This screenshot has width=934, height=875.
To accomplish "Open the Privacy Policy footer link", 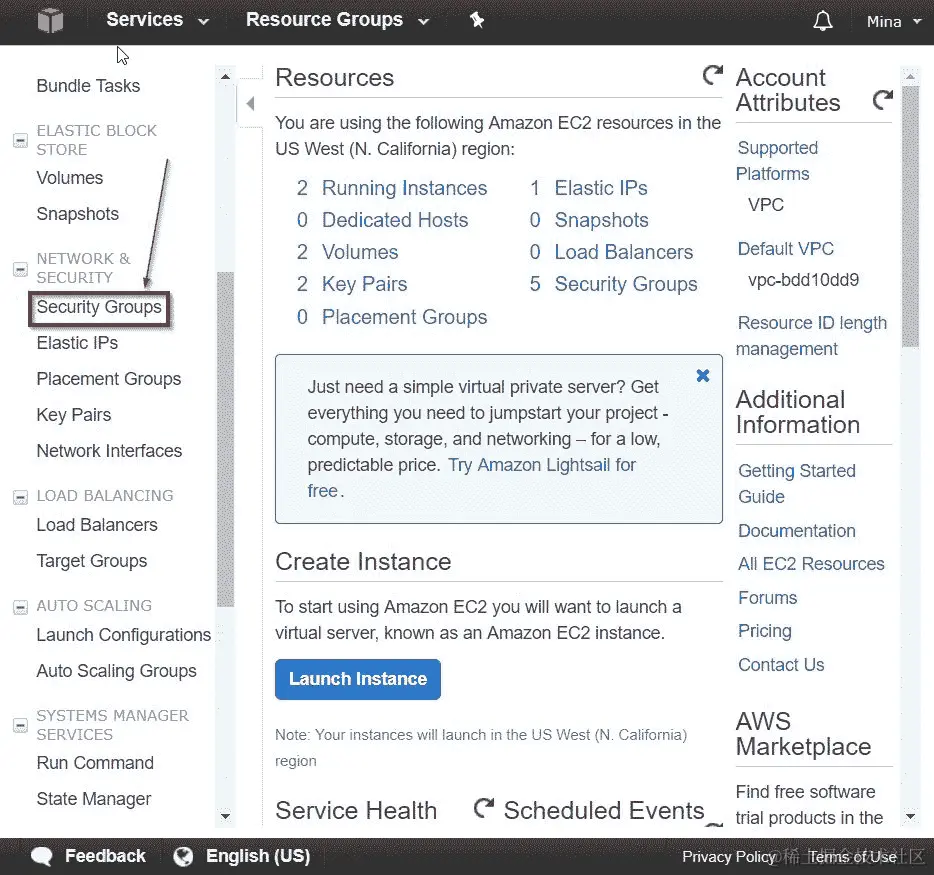I will click(x=728, y=857).
